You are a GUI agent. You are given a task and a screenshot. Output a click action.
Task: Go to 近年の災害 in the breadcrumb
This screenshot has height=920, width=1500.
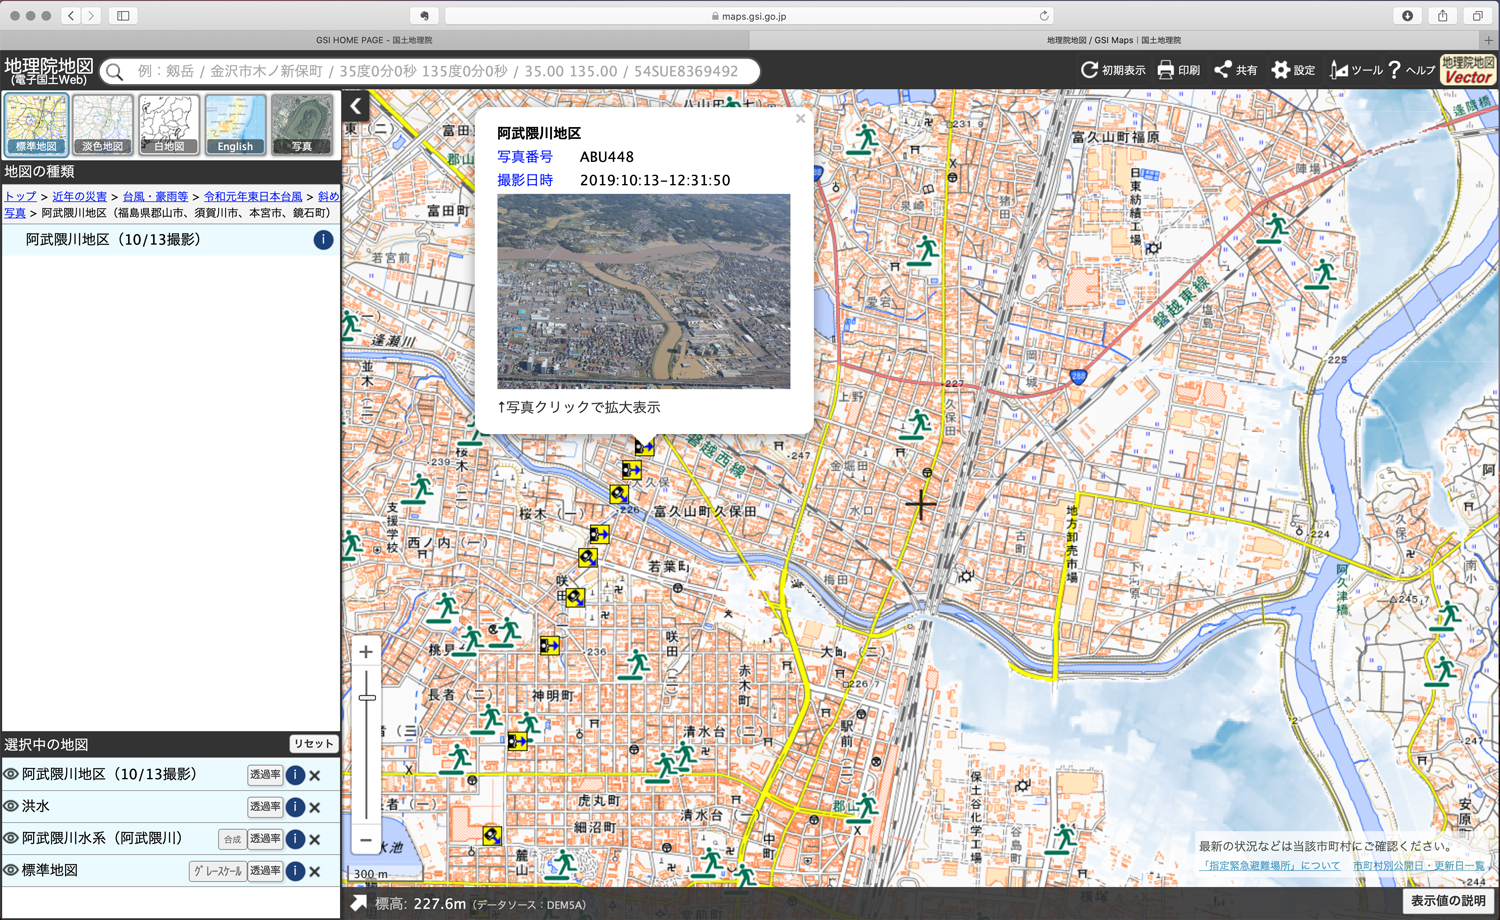[80, 197]
